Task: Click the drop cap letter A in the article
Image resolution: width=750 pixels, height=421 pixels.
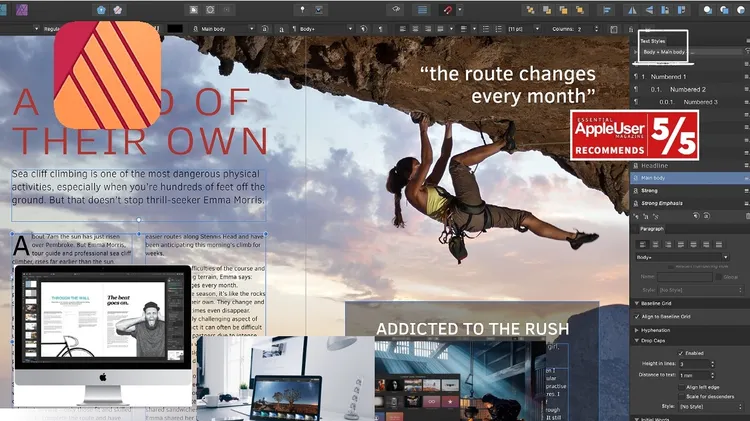Action: 21,245
